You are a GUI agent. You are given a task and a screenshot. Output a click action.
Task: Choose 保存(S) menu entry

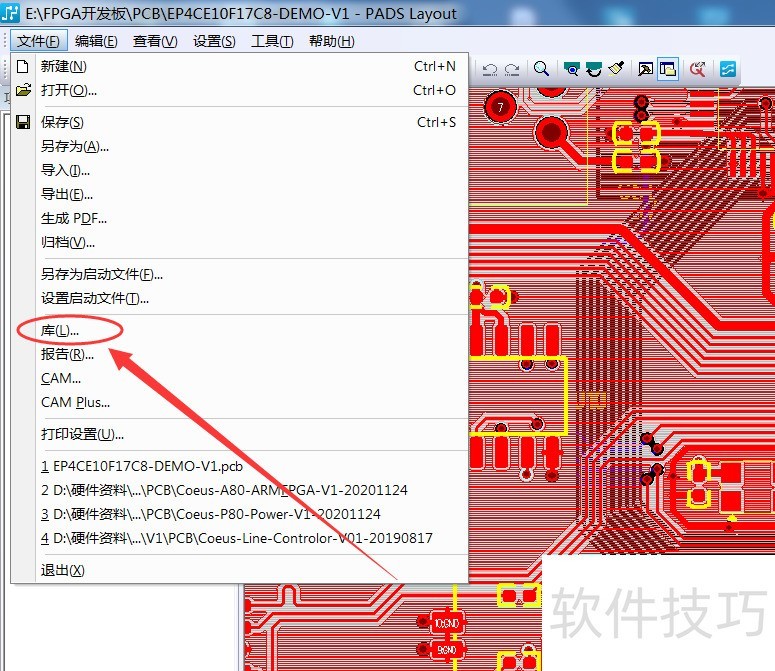[x=239, y=122]
